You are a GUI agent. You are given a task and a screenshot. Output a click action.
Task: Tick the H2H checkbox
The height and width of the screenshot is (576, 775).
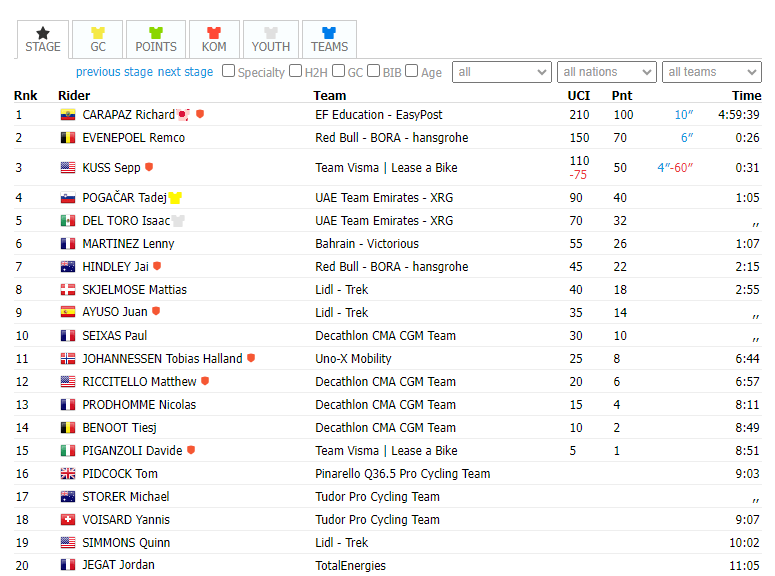pos(296,71)
